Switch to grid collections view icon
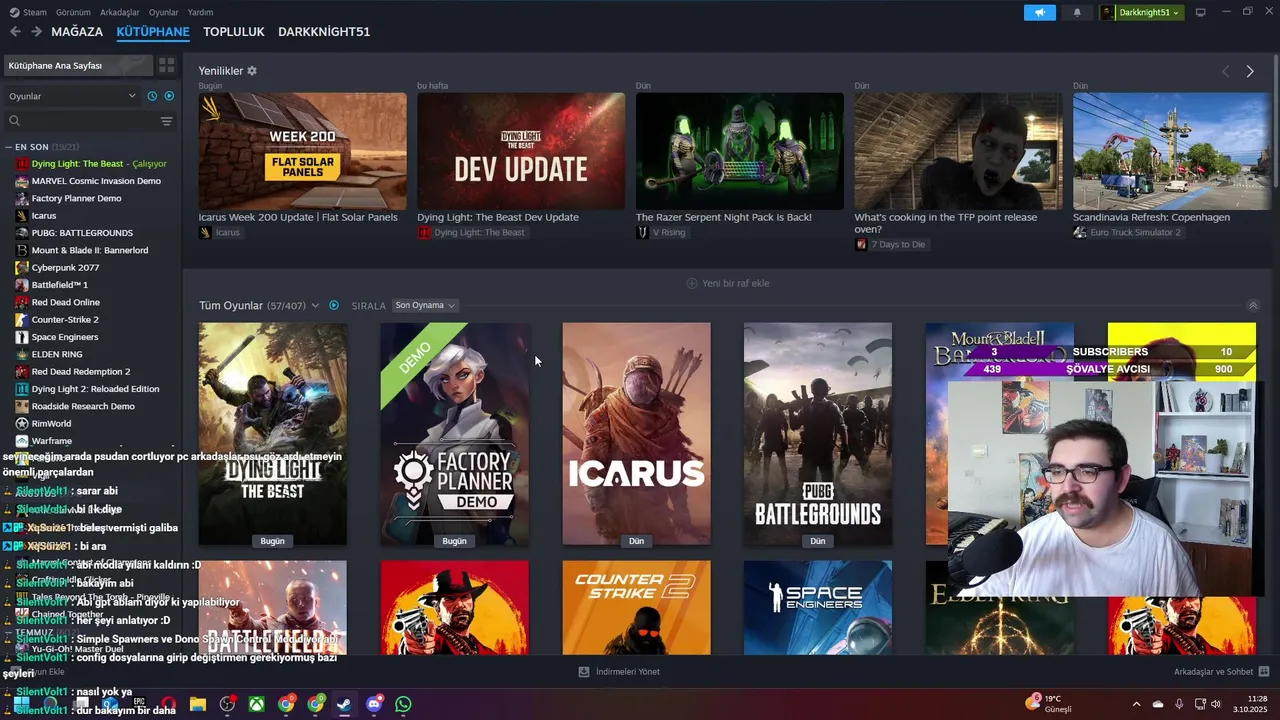The height and width of the screenshot is (720, 1280). tap(166, 65)
